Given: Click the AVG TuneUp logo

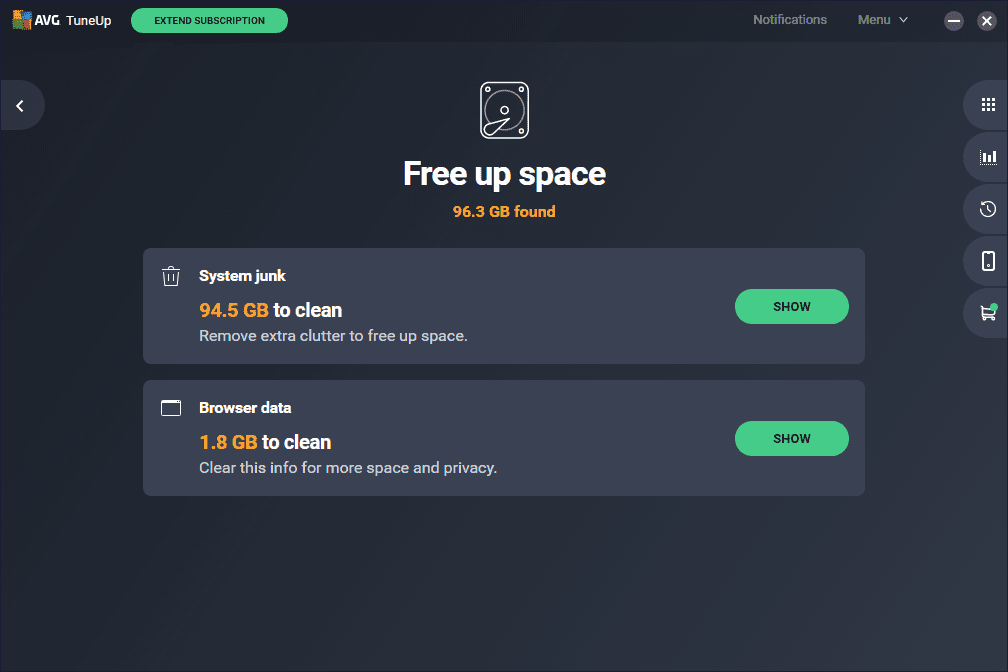Looking at the screenshot, I should tap(62, 20).
